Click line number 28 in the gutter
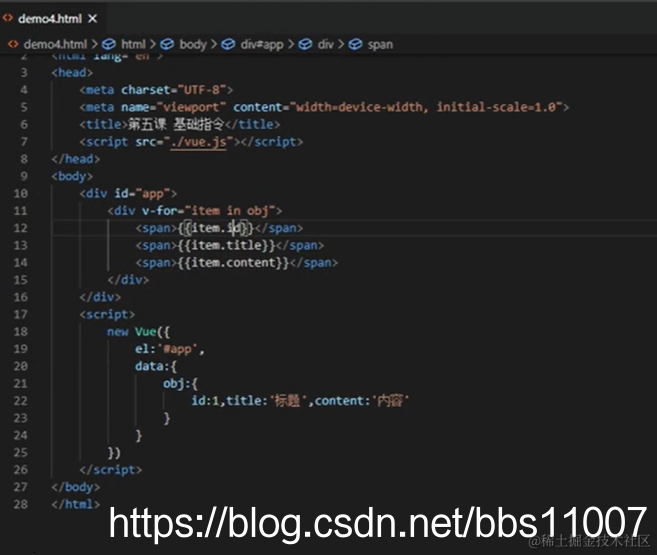 pyautogui.click(x=21, y=504)
